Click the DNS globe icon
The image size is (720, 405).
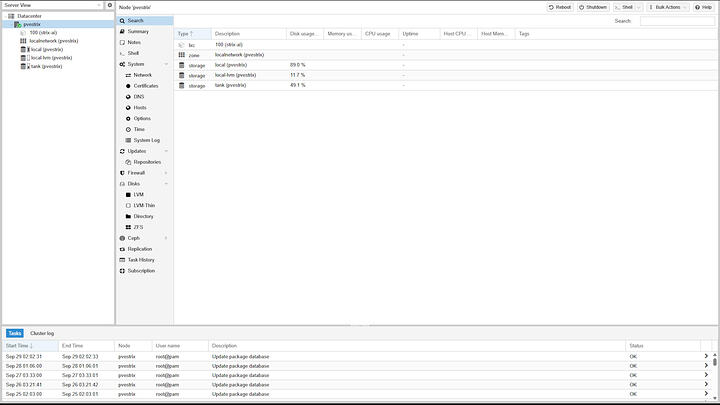(128, 97)
